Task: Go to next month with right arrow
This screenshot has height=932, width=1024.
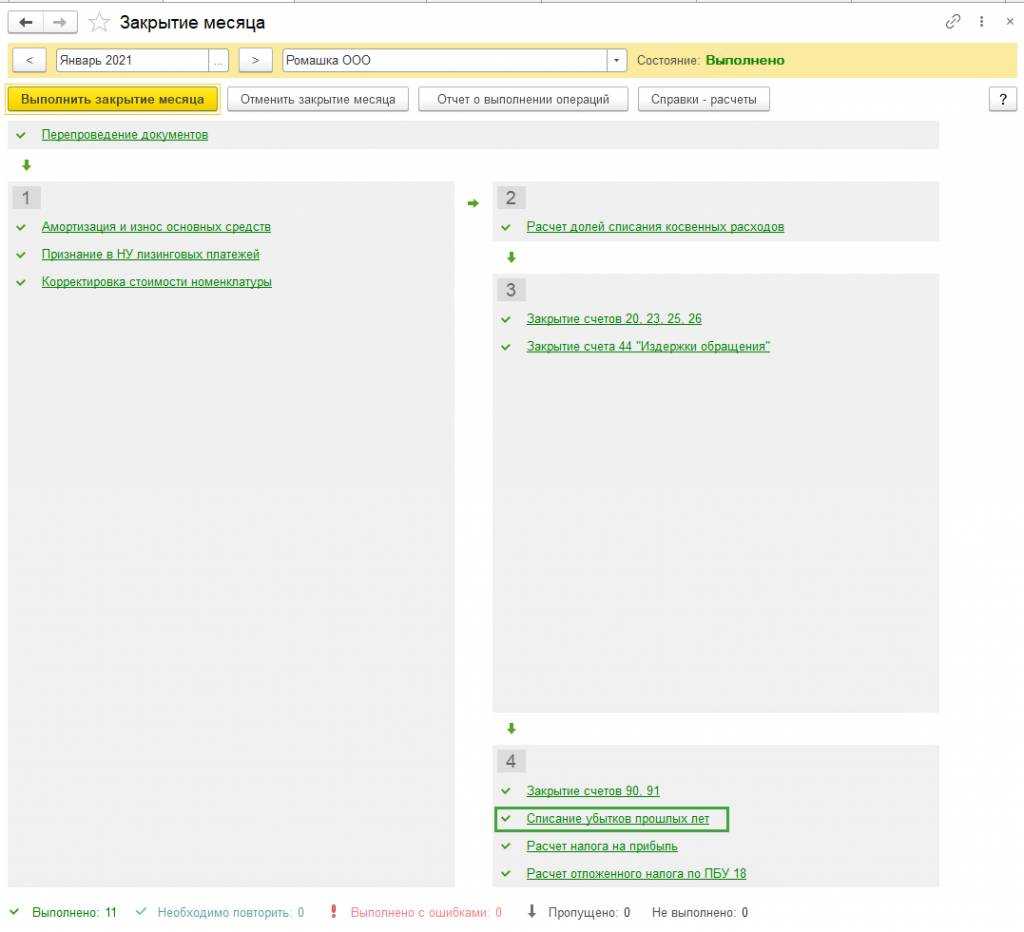Action: [x=256, y=60]
